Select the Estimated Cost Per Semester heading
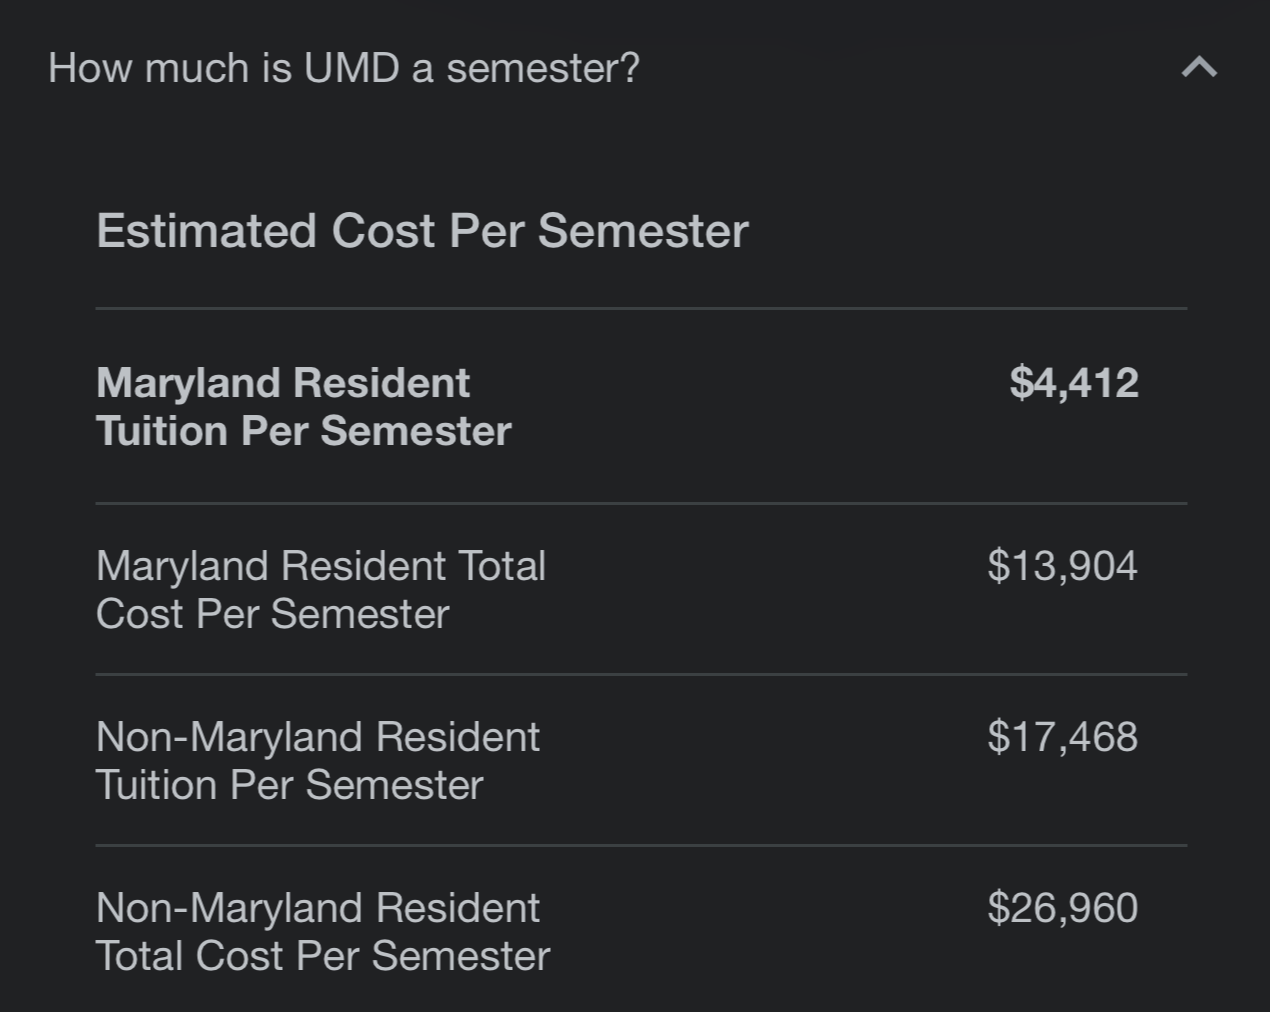The height and width of the screenshot is (1012, 1270). [422, 231]
